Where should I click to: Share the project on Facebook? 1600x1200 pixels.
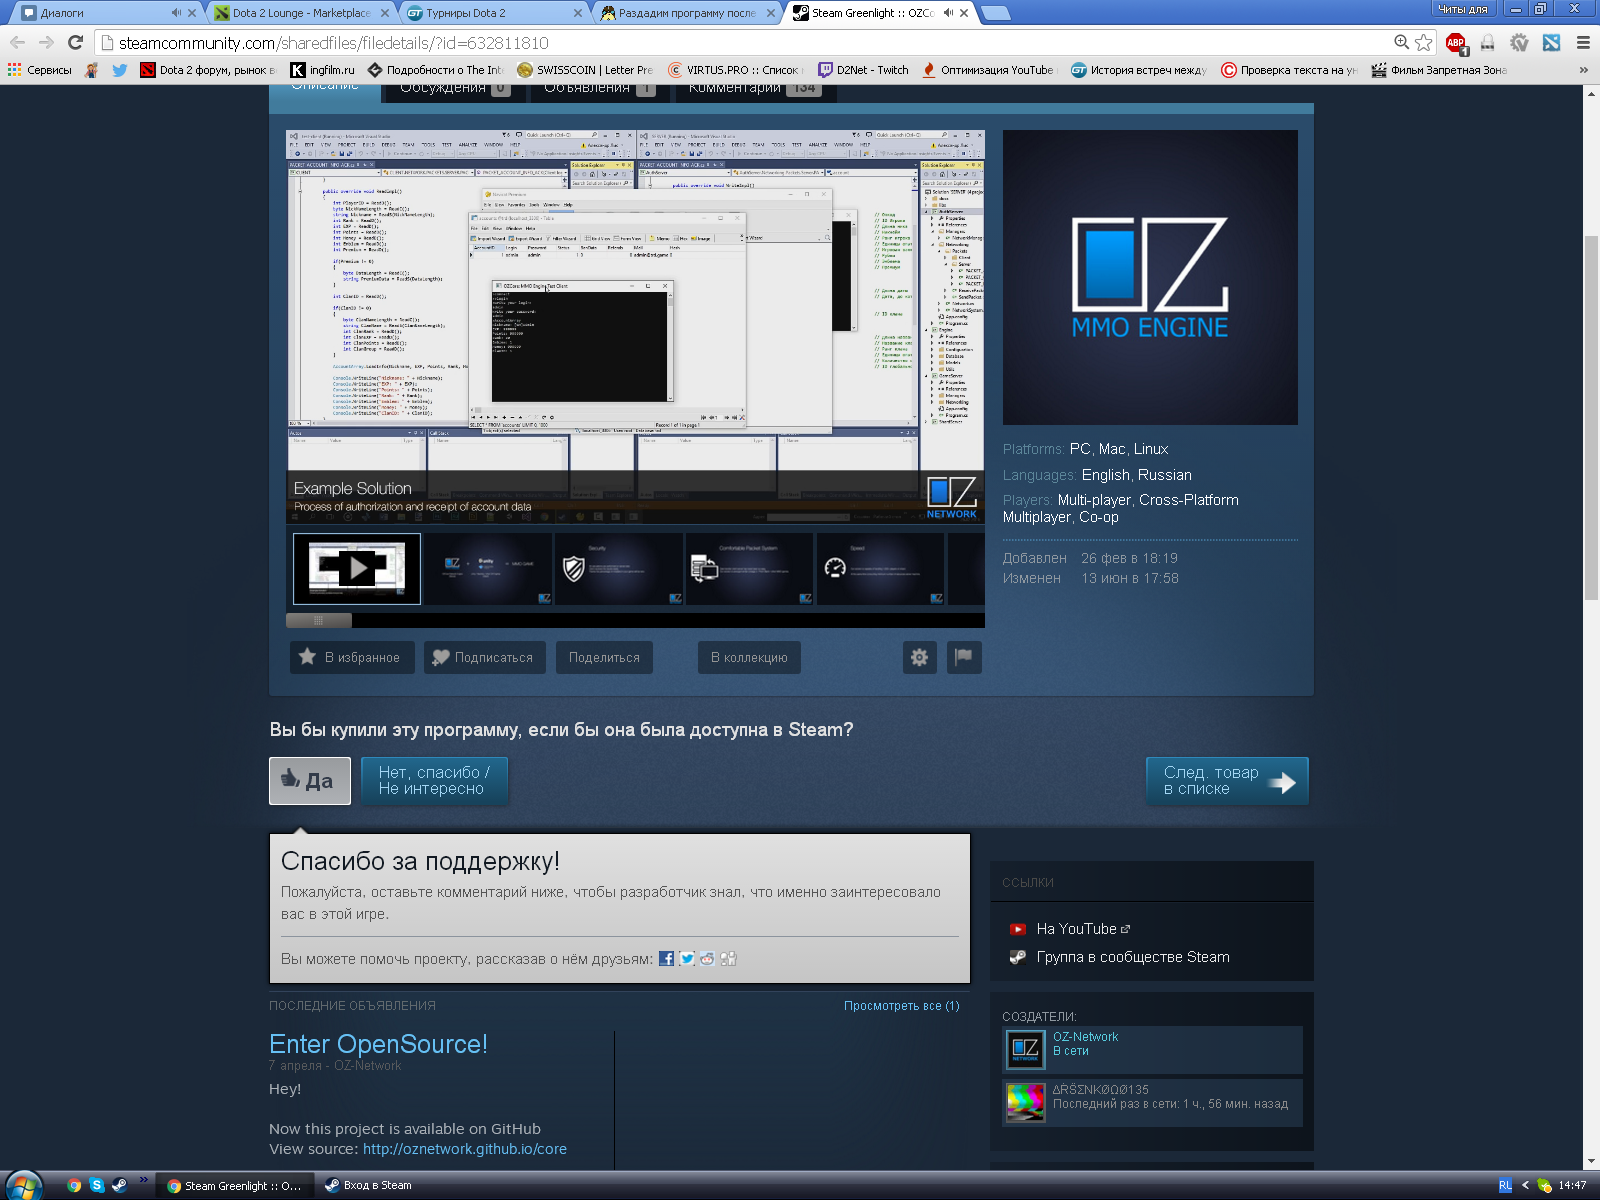666,958
